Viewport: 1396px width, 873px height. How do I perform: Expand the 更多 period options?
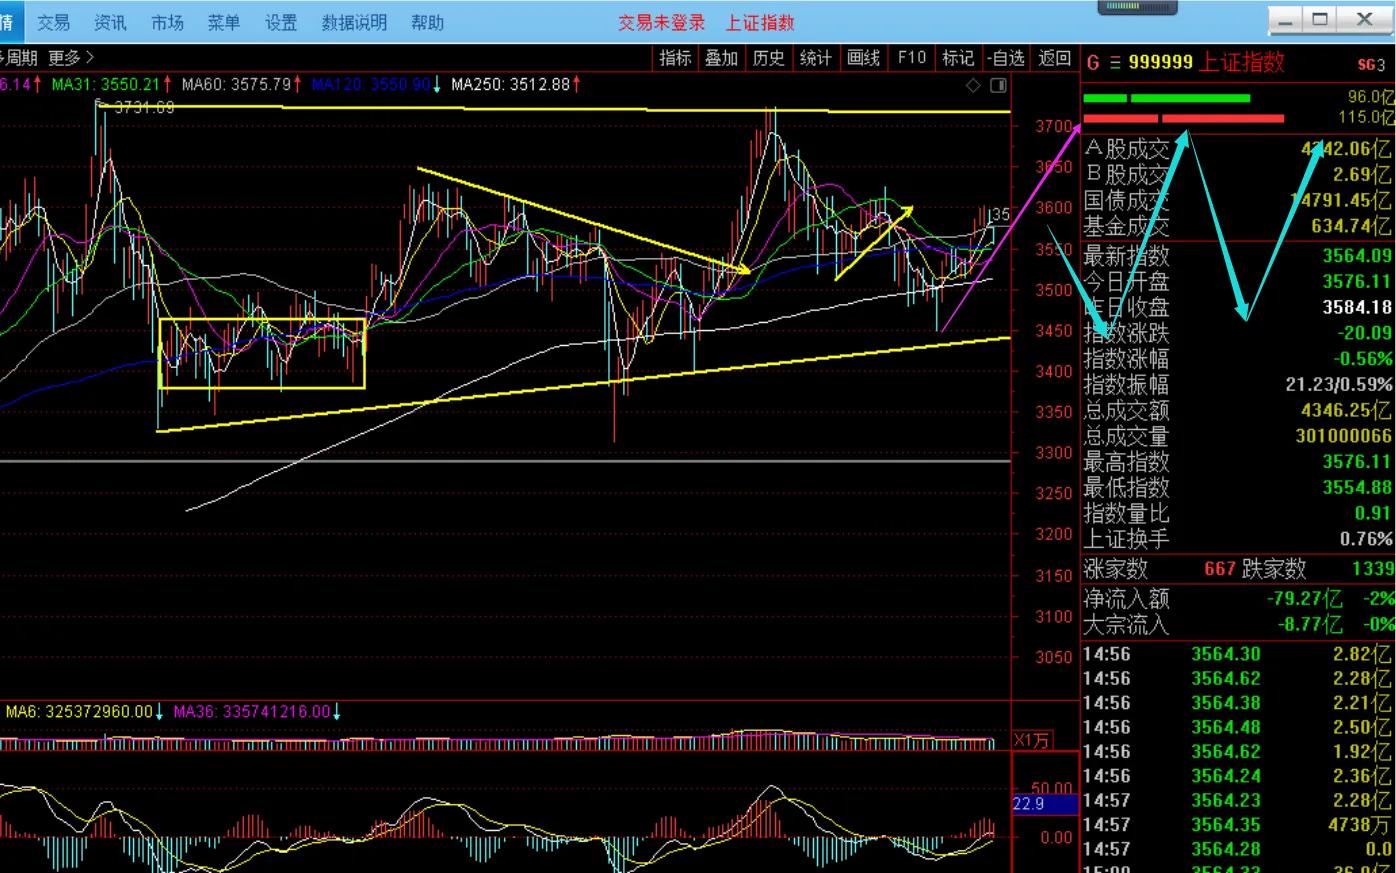pyautogui.click(x=71, y=58)
